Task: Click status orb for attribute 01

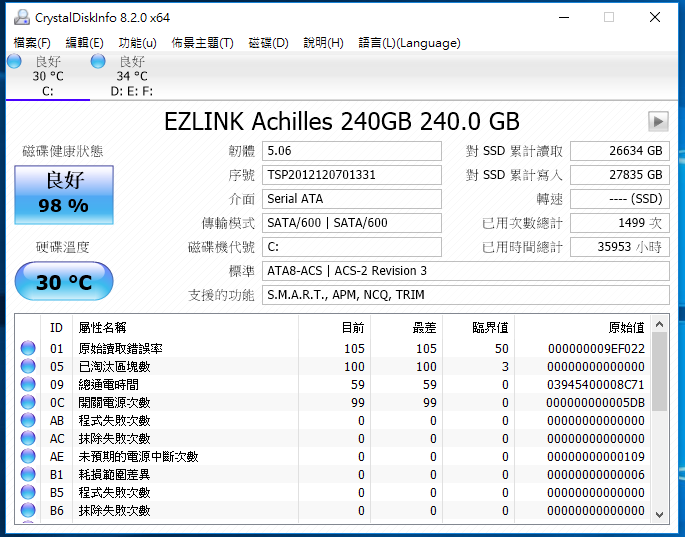Action: click(28, 348)
